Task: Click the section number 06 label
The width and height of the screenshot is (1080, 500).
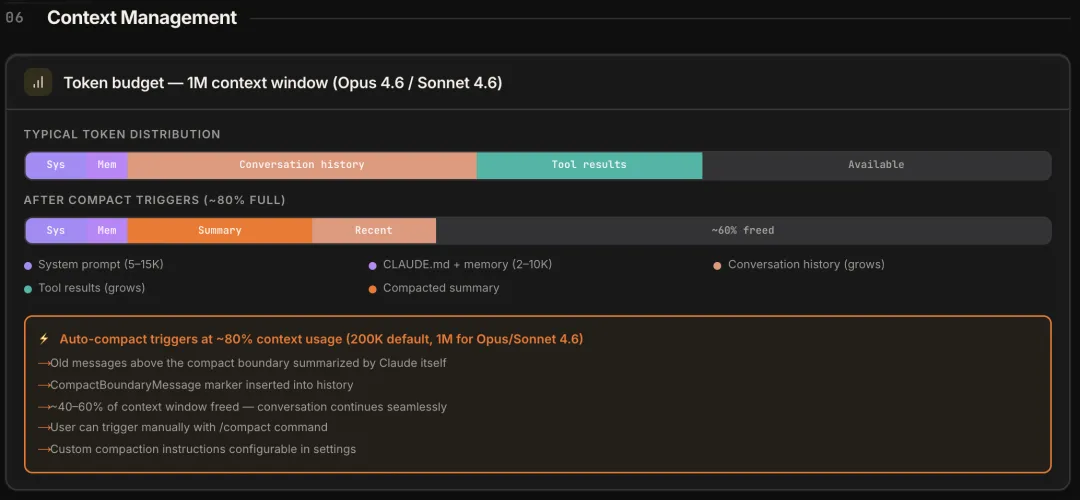Action: [15, 18]
